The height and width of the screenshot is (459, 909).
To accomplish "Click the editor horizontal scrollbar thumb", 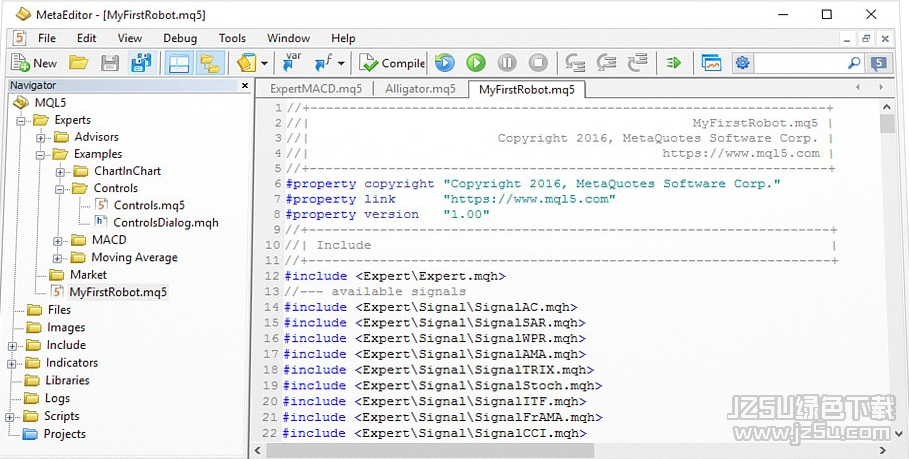I will 430,450.
